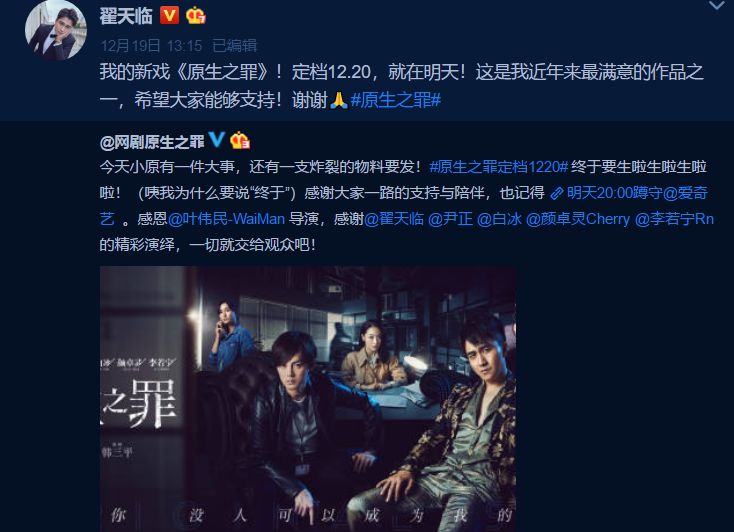Viewport: 734px width, 532px height.
Task: Open the 翟天临 username link
Action: tap(126, 16)
